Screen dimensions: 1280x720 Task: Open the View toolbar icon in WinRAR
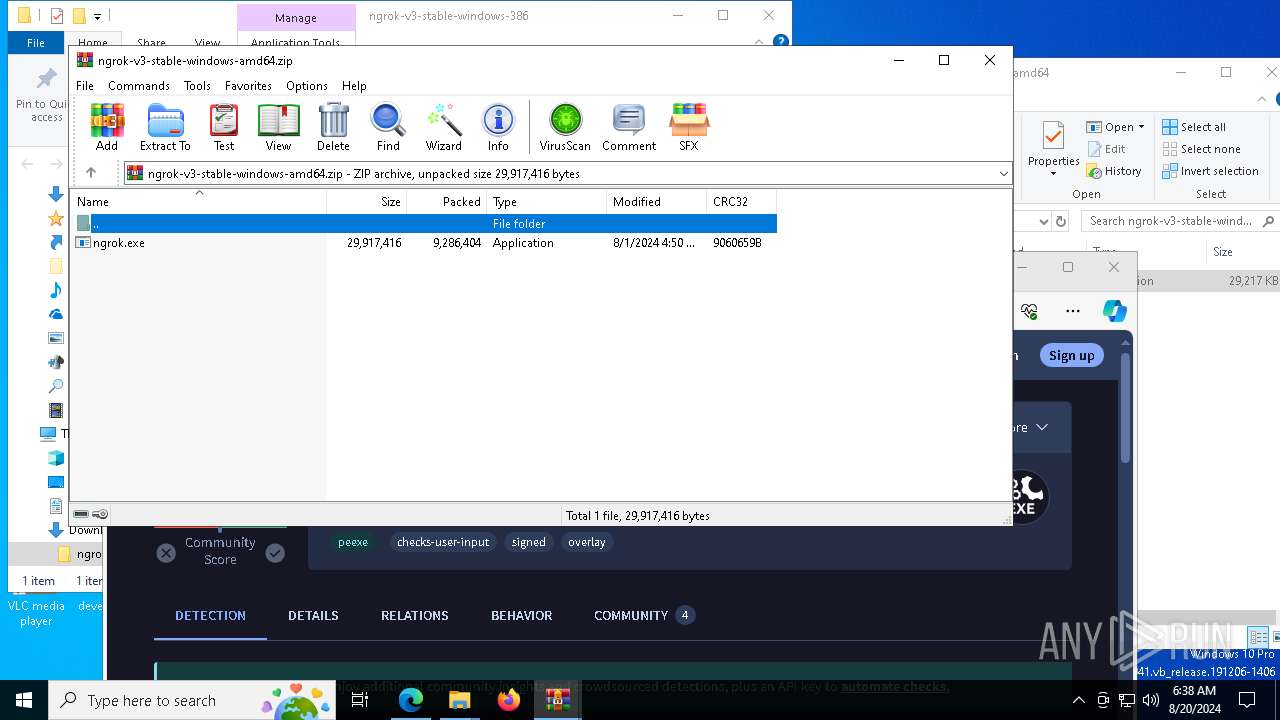(x=278, y=127)
